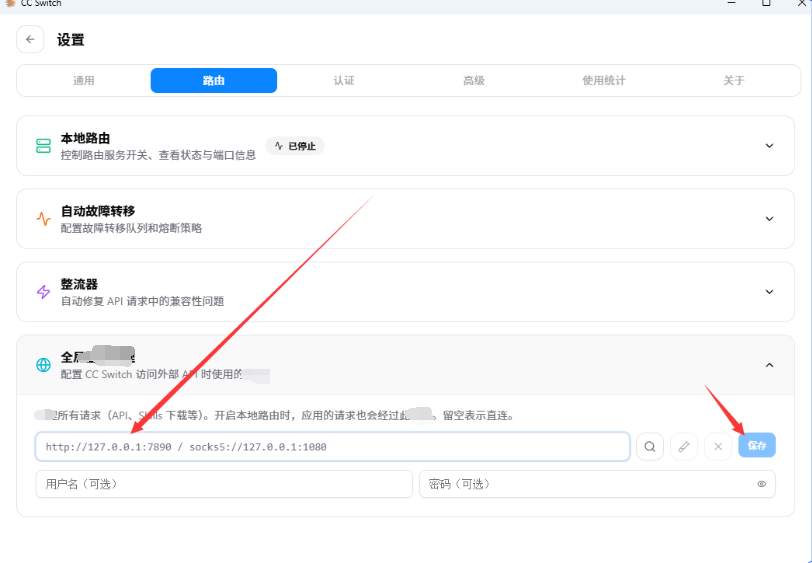
Task: Open the 高级 tab
Action: (x=474, y=80)
